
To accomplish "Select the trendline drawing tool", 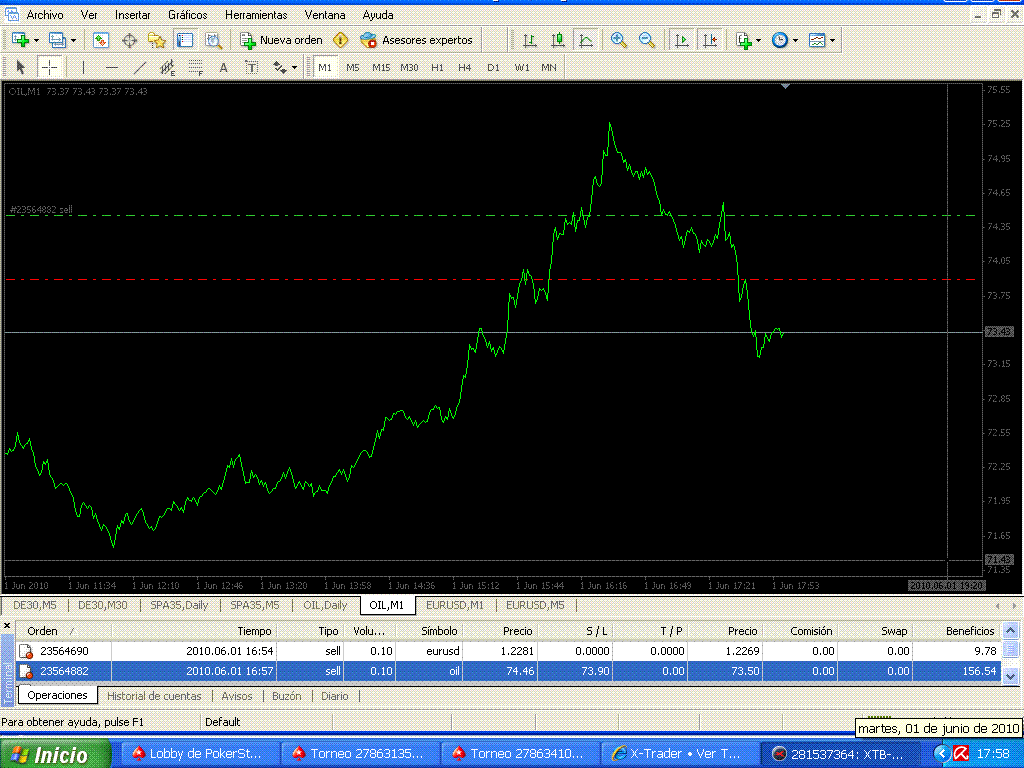I will [x=140, y=67].
